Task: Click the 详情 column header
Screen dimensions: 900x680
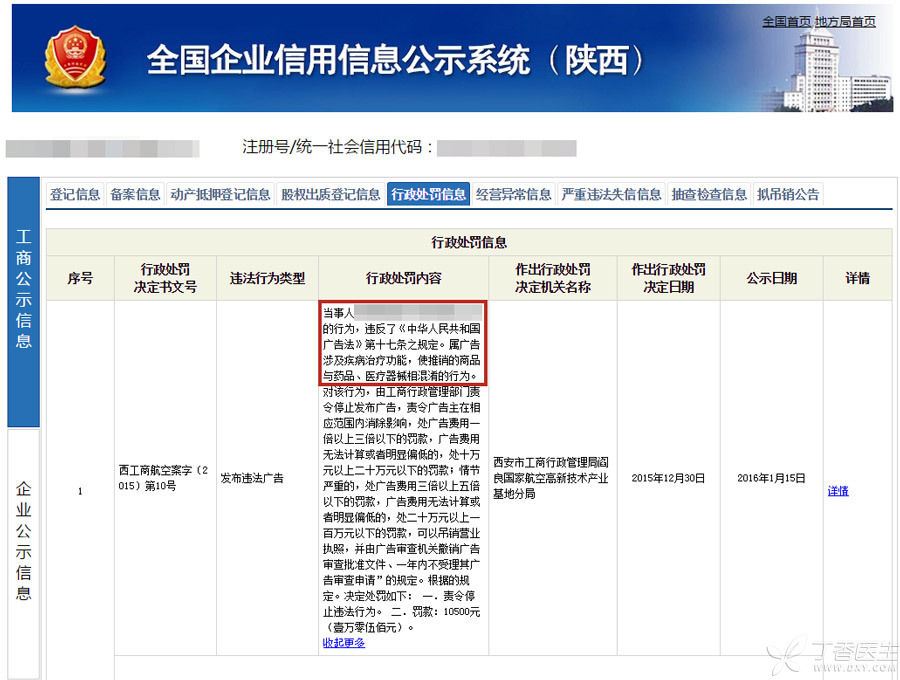Action: (x=858, y=278)
